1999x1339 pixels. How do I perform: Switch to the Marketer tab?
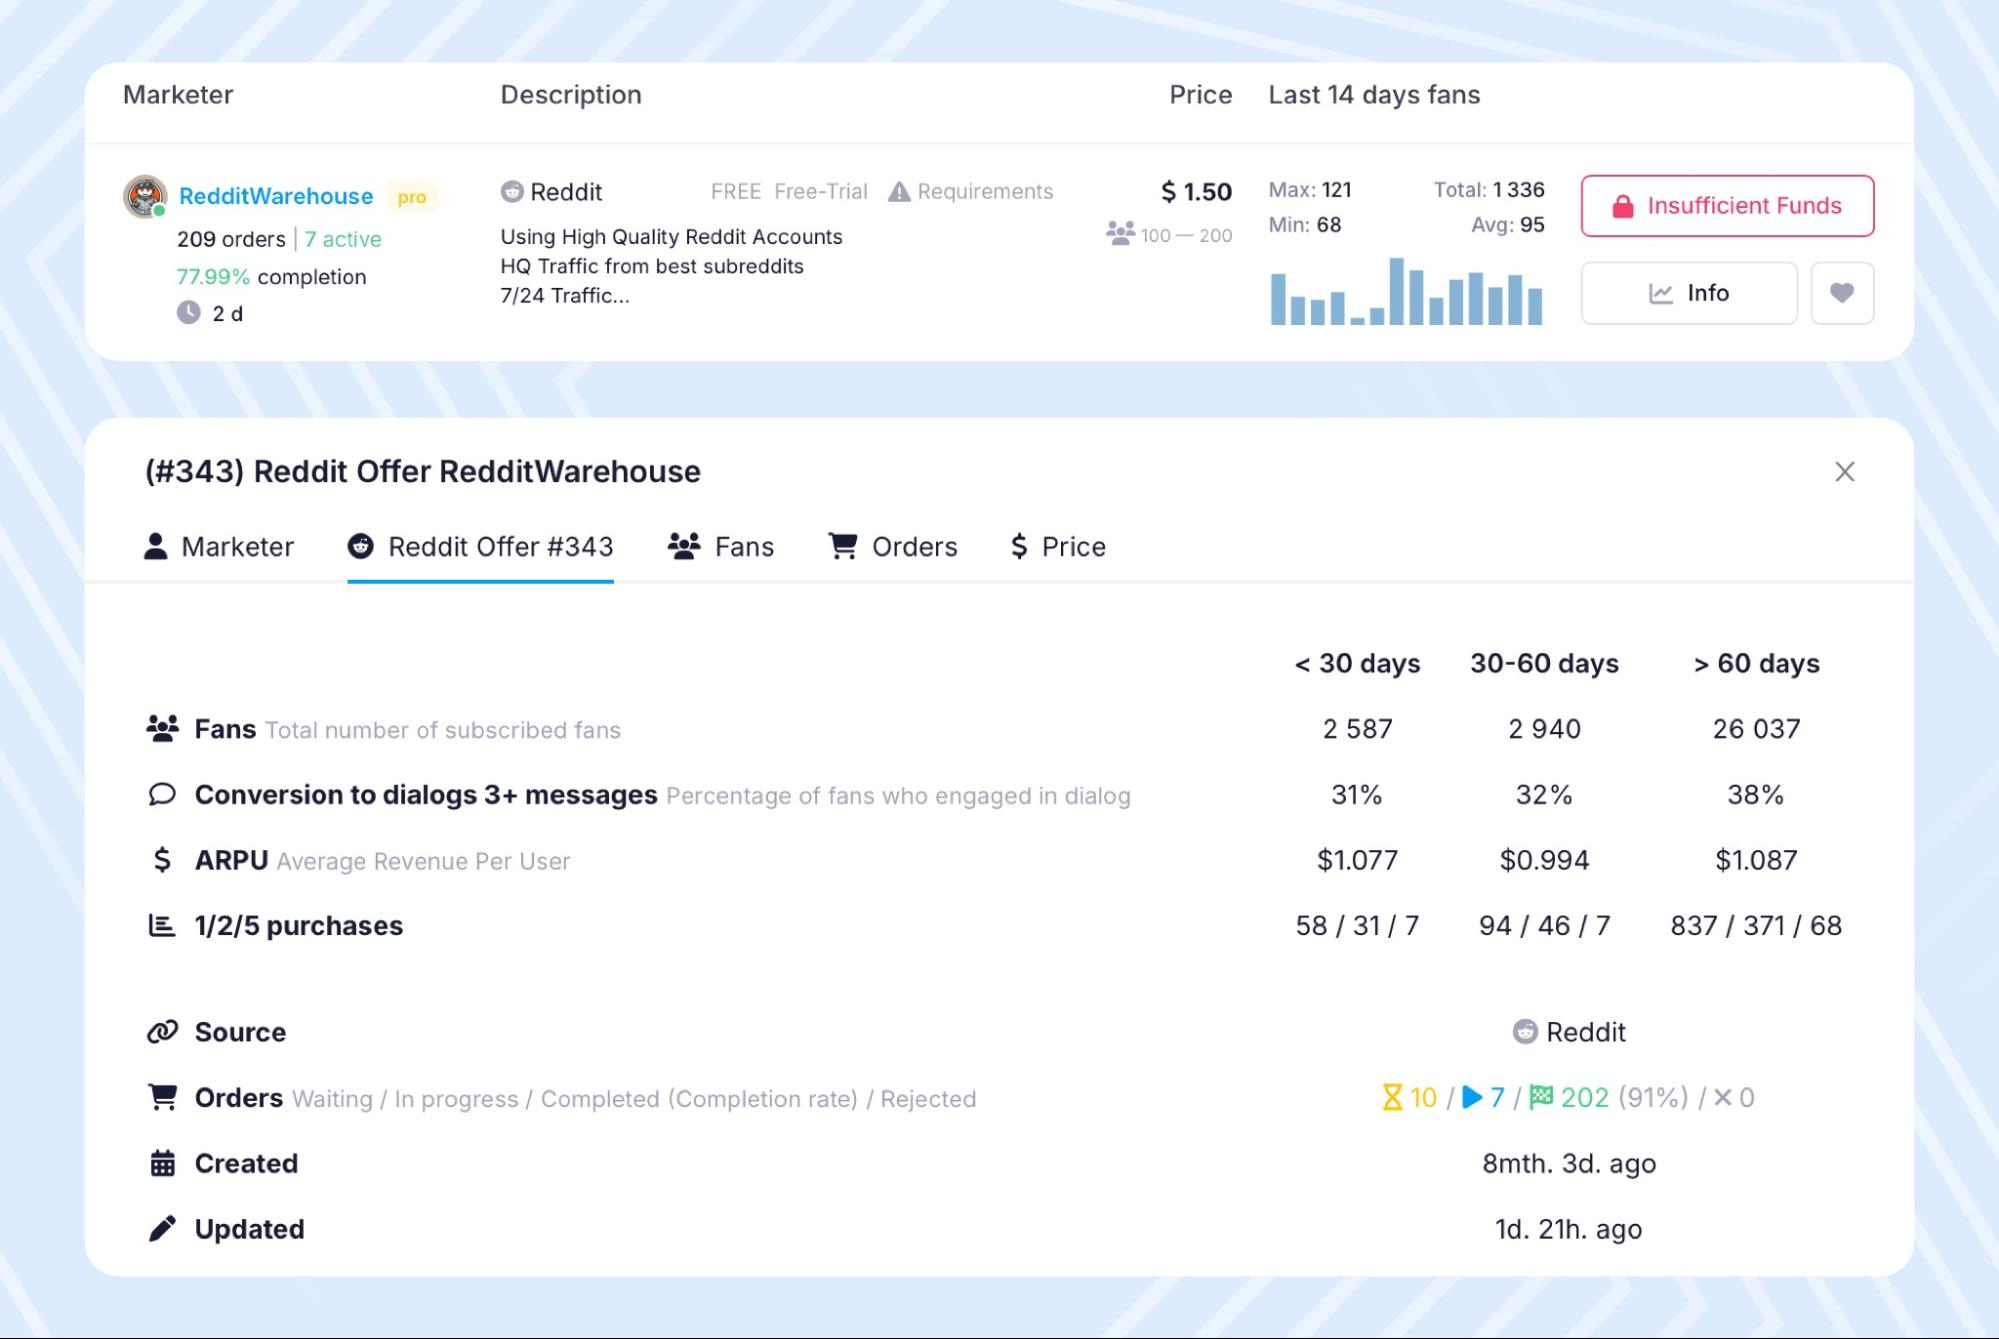(x=219, y=547)
